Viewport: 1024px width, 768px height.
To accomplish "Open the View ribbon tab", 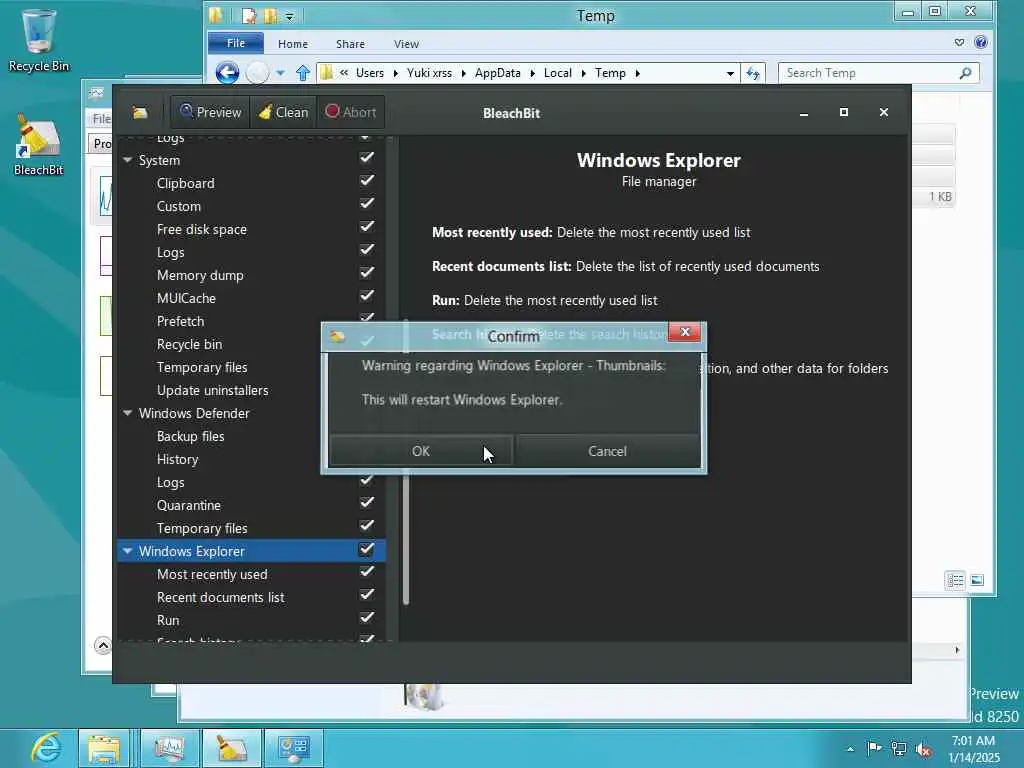I will (x=406, y=44).
